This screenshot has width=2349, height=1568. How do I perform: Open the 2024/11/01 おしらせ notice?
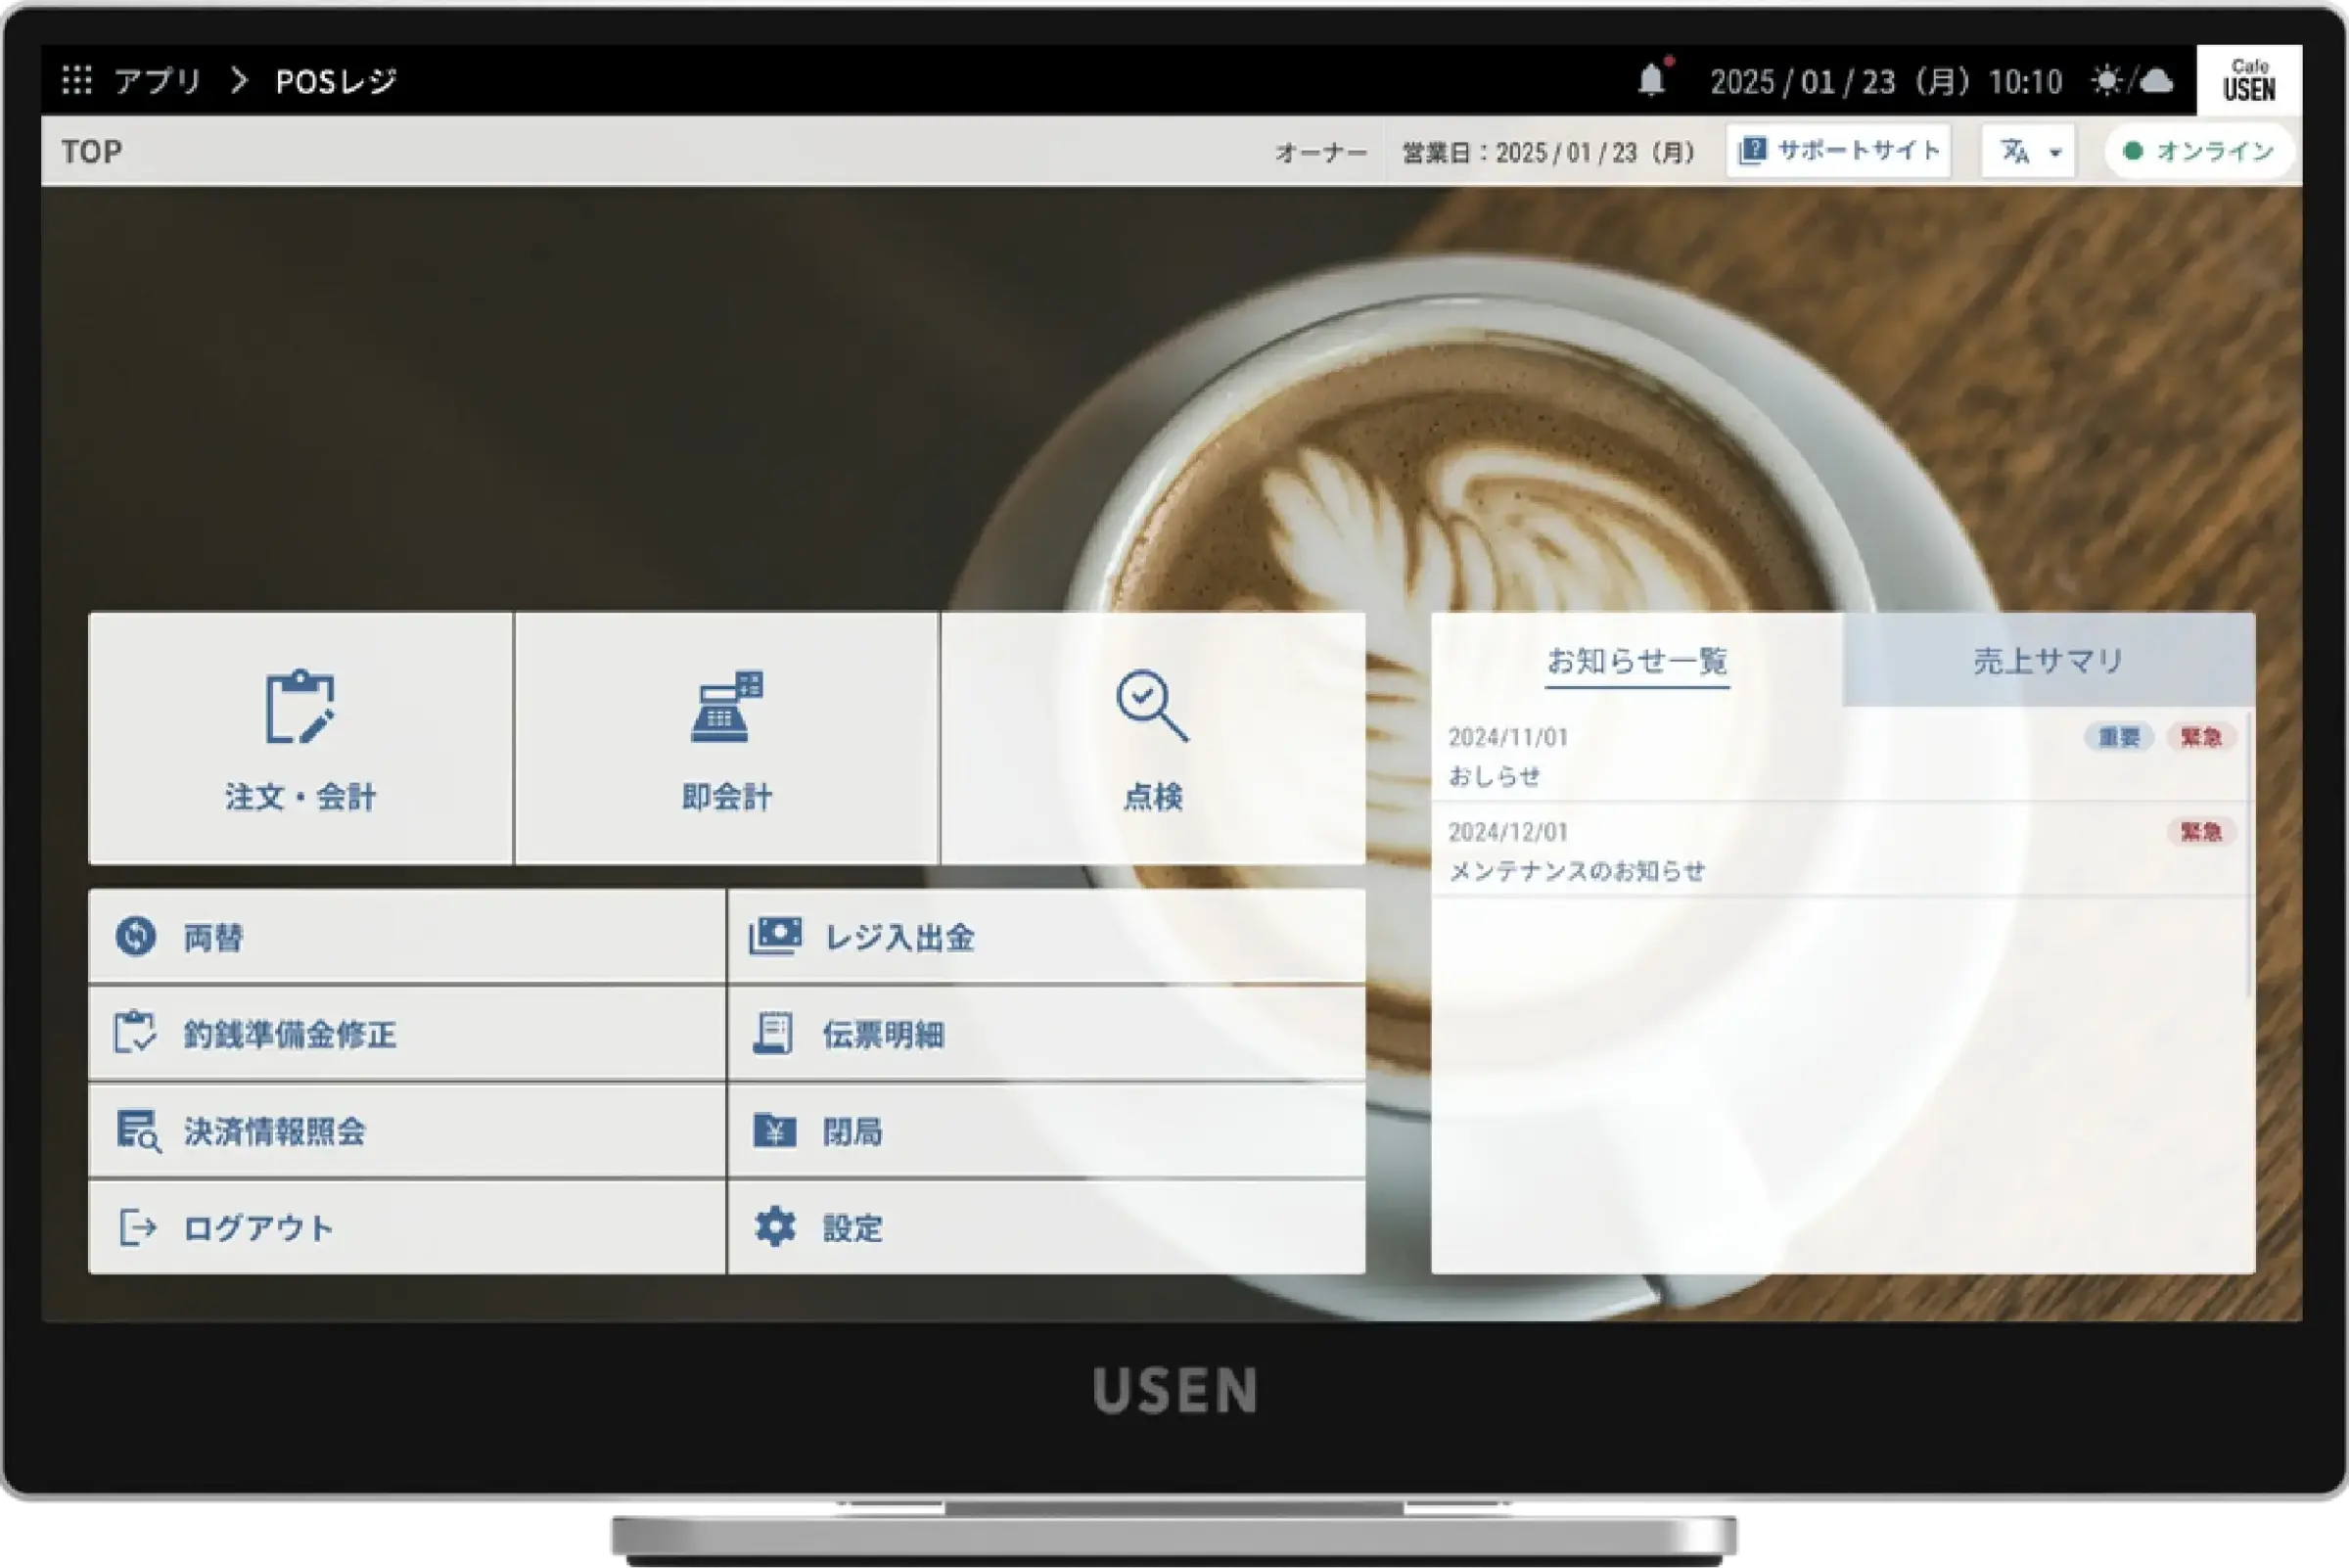click(1839, 756)
